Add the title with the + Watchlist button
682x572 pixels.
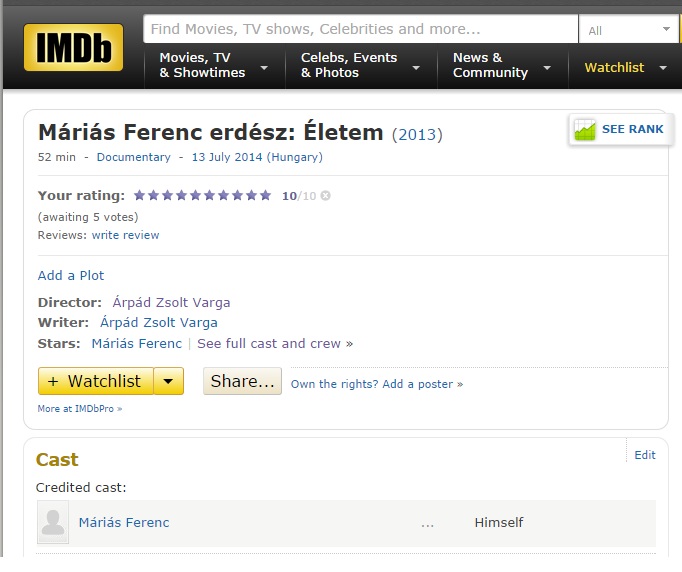click(96, 381)
